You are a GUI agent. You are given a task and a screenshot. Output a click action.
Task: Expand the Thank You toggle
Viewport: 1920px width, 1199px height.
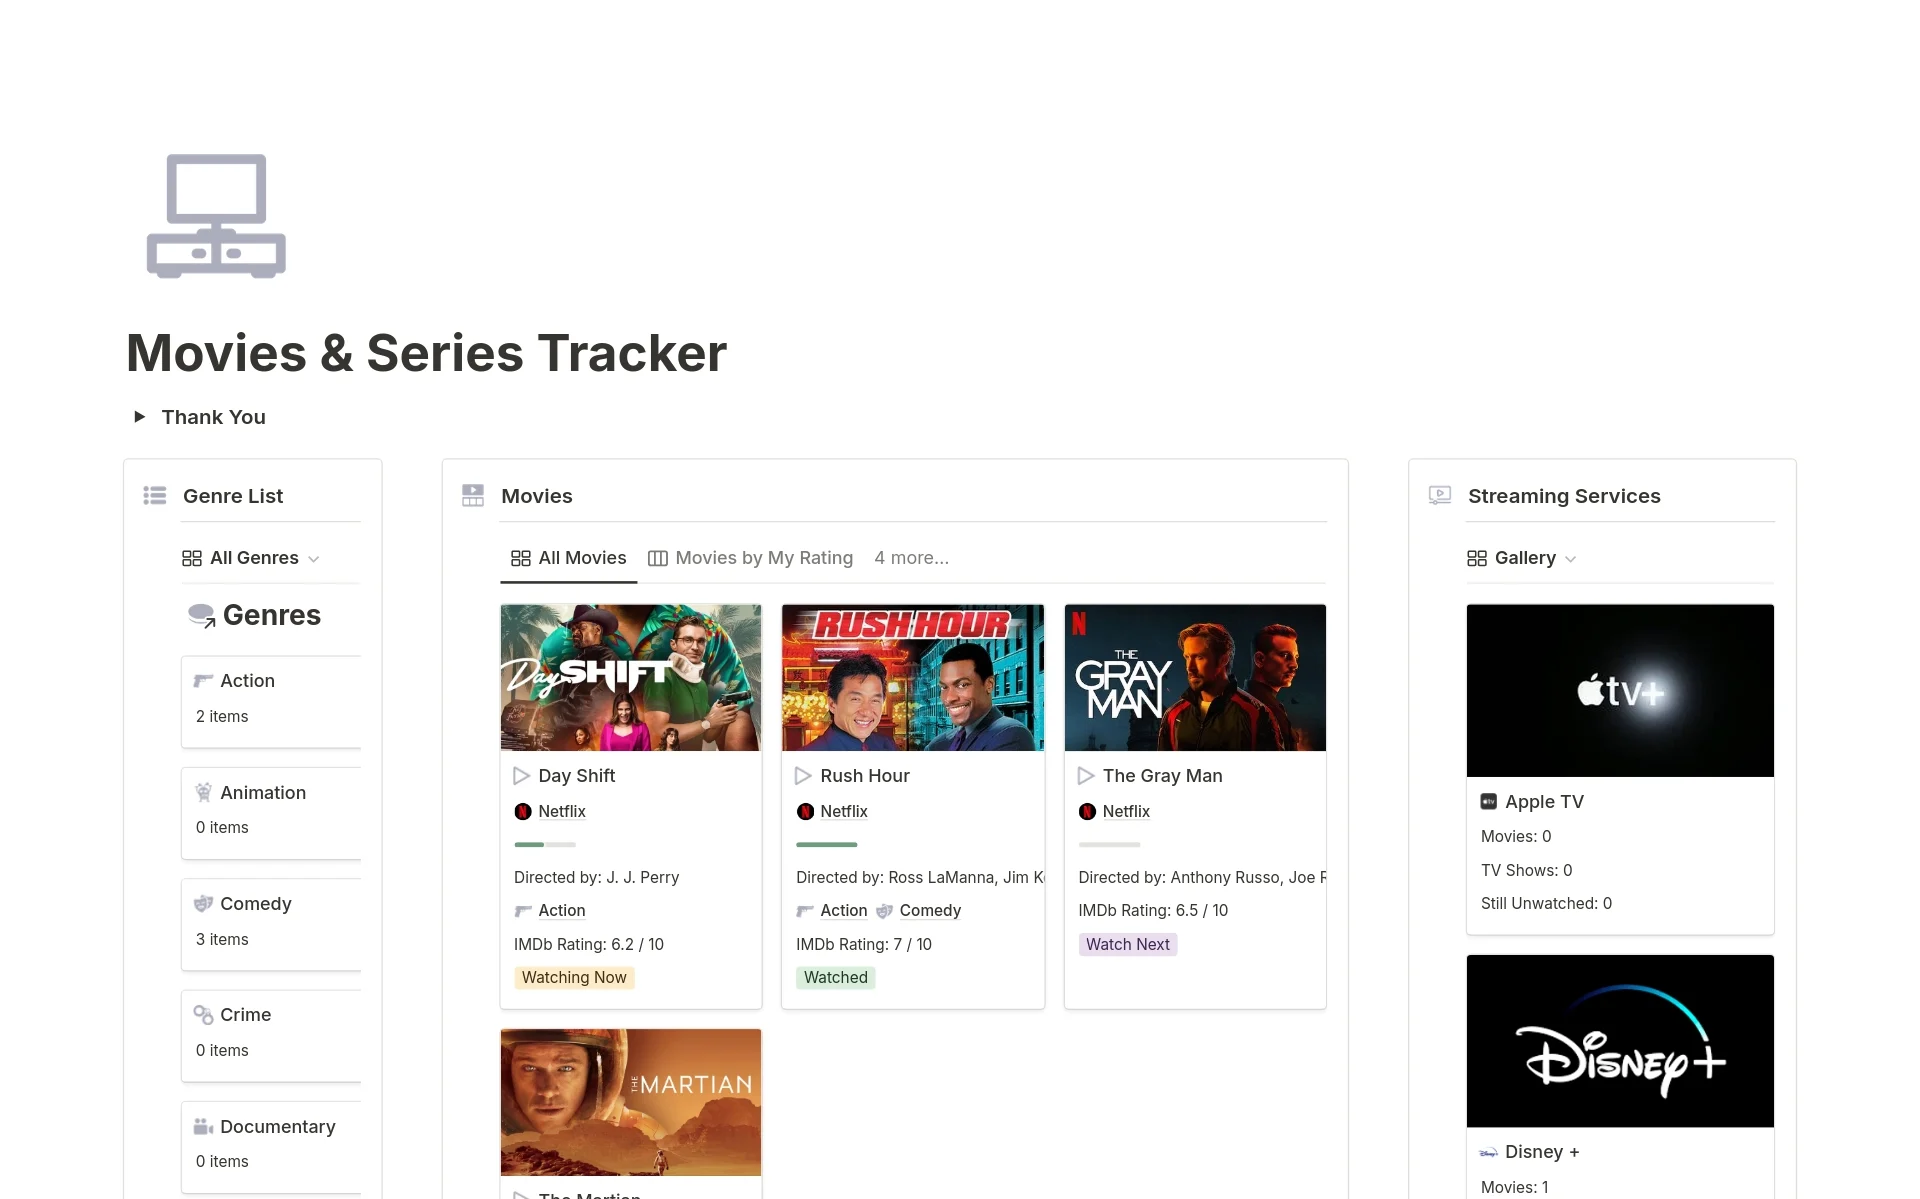point(140,417)
